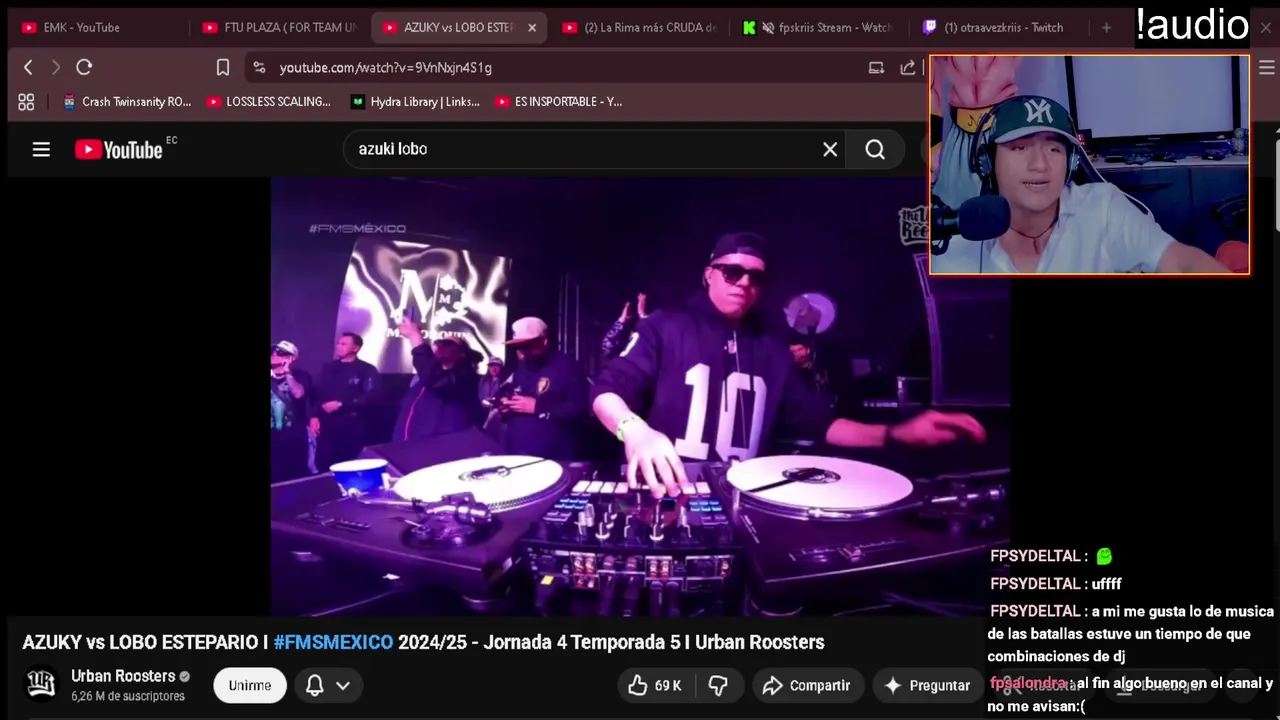Screen dimensions: 1280x720
Task: Switch to the FTU PLAZA tab
Action: pos(280,27)
